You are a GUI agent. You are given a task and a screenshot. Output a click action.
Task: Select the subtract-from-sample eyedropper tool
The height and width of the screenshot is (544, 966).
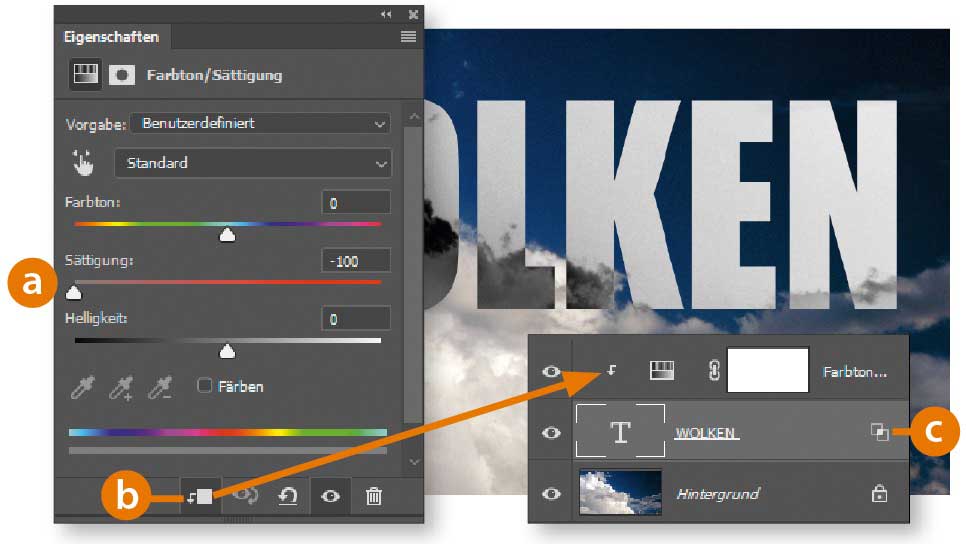pos(160,388)
